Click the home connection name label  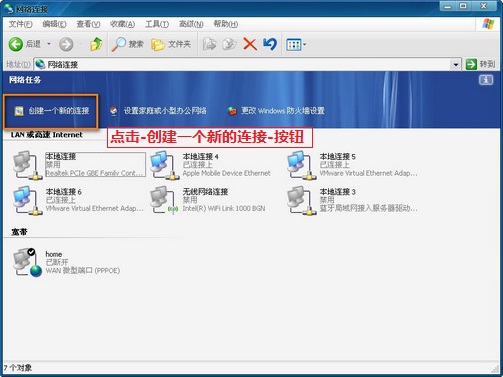[54, 254]
